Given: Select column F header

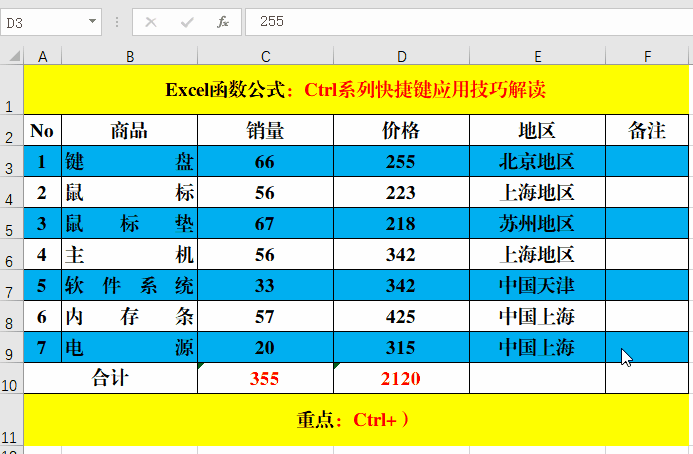Looking at the screenshot, I should pos(647,57).
